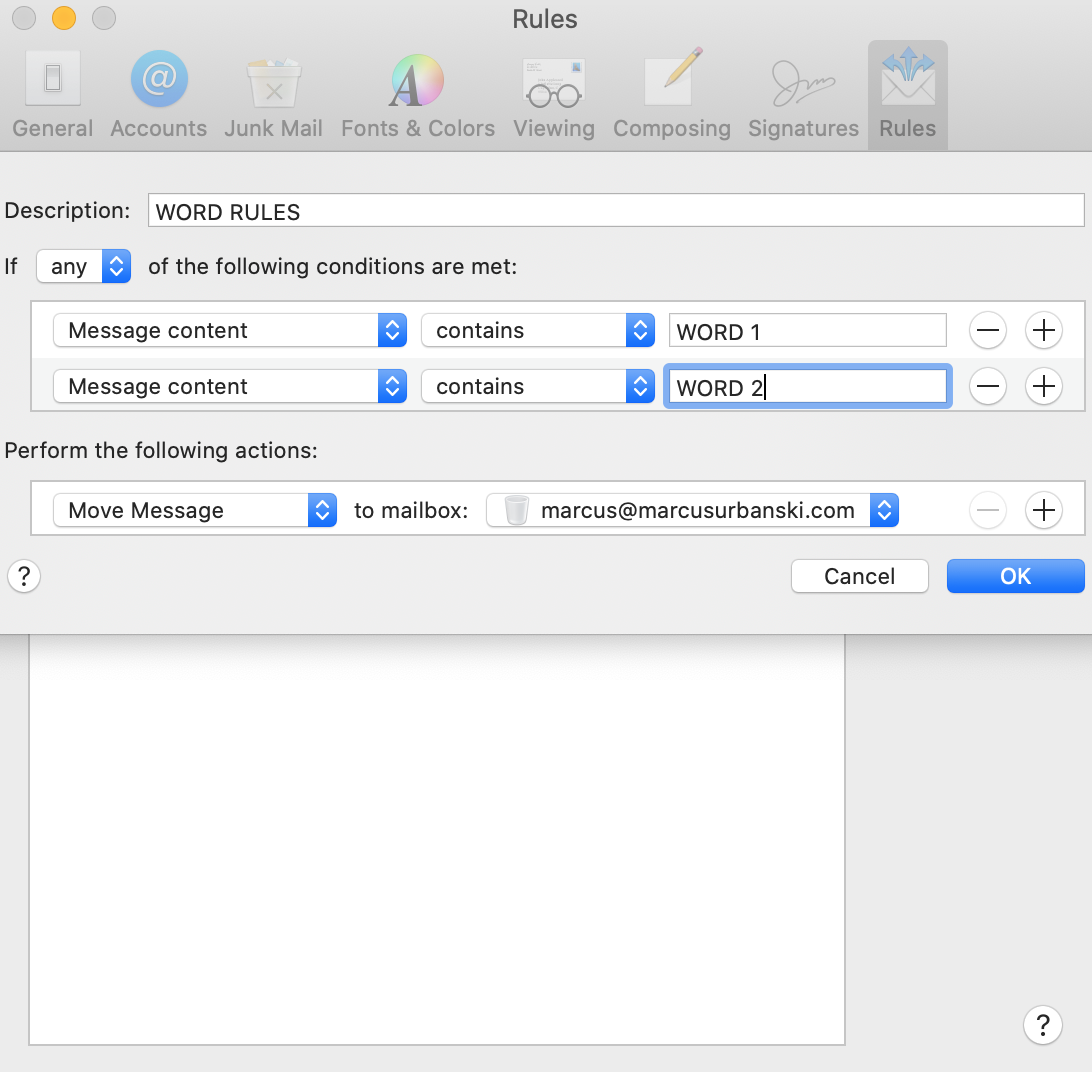Open the Move Message action dropdown
The image size is (1092, 1072).
[x=195, y=510]
